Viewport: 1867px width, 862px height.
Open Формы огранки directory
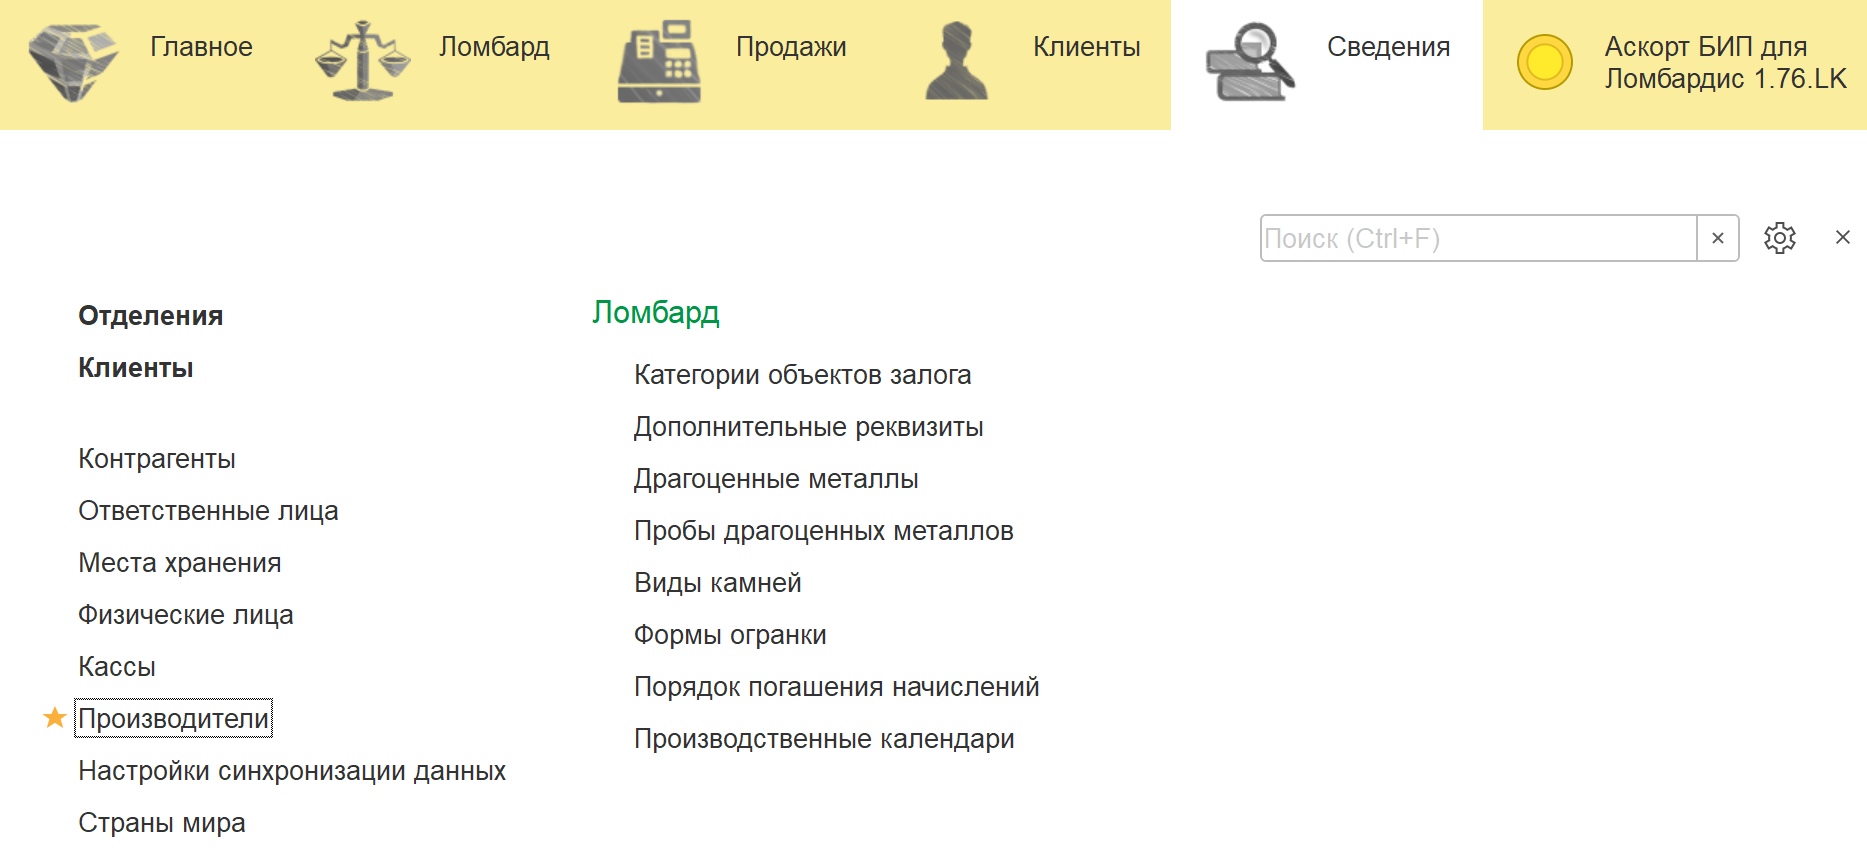[730, 635]
